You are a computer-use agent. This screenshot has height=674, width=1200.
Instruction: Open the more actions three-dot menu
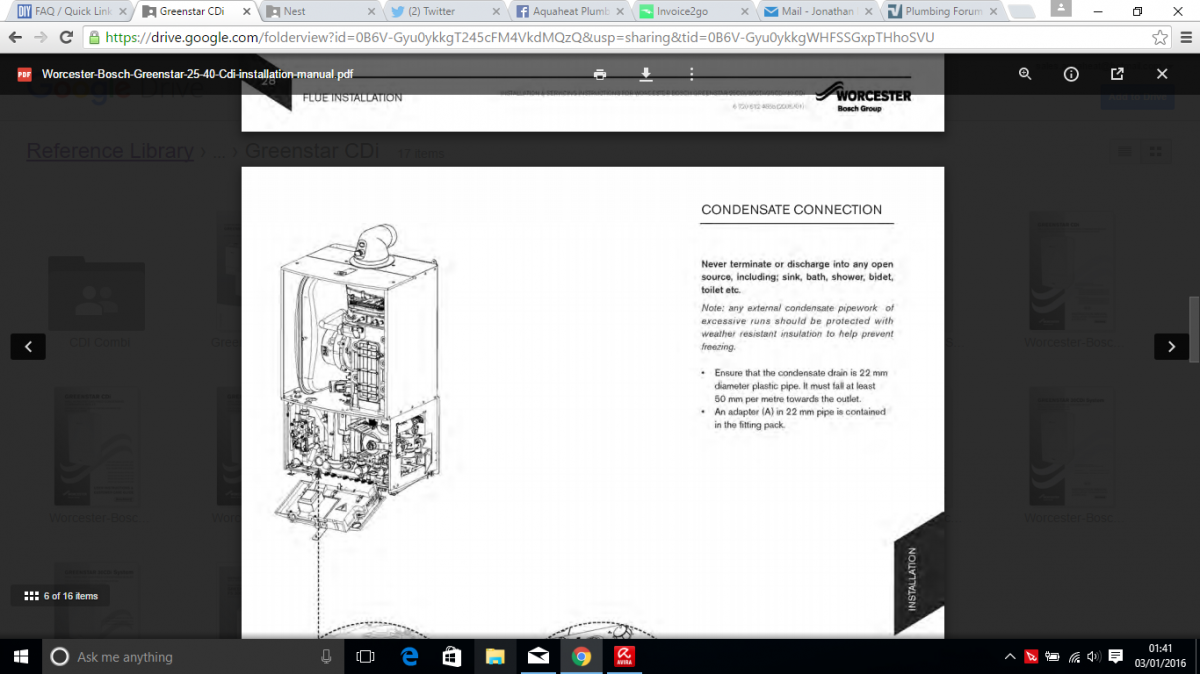tap(691, 74)
